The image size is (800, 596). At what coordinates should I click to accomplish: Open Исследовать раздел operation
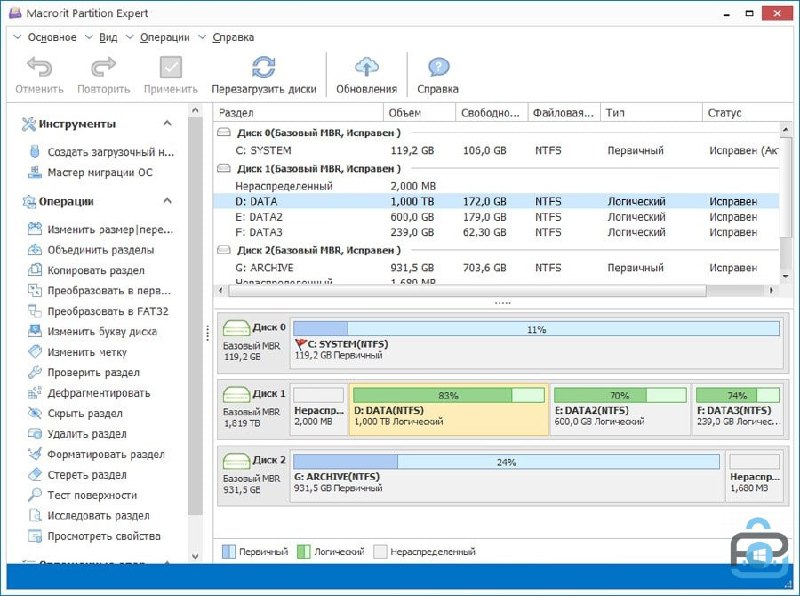tap(89, 515)
